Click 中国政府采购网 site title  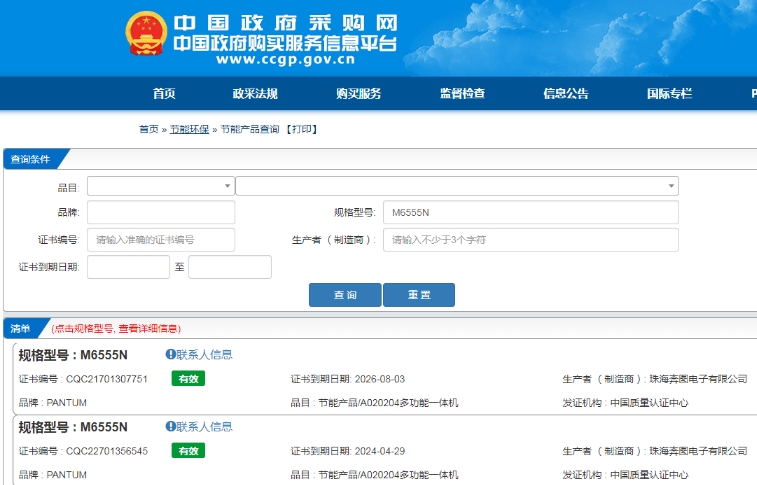285,23
